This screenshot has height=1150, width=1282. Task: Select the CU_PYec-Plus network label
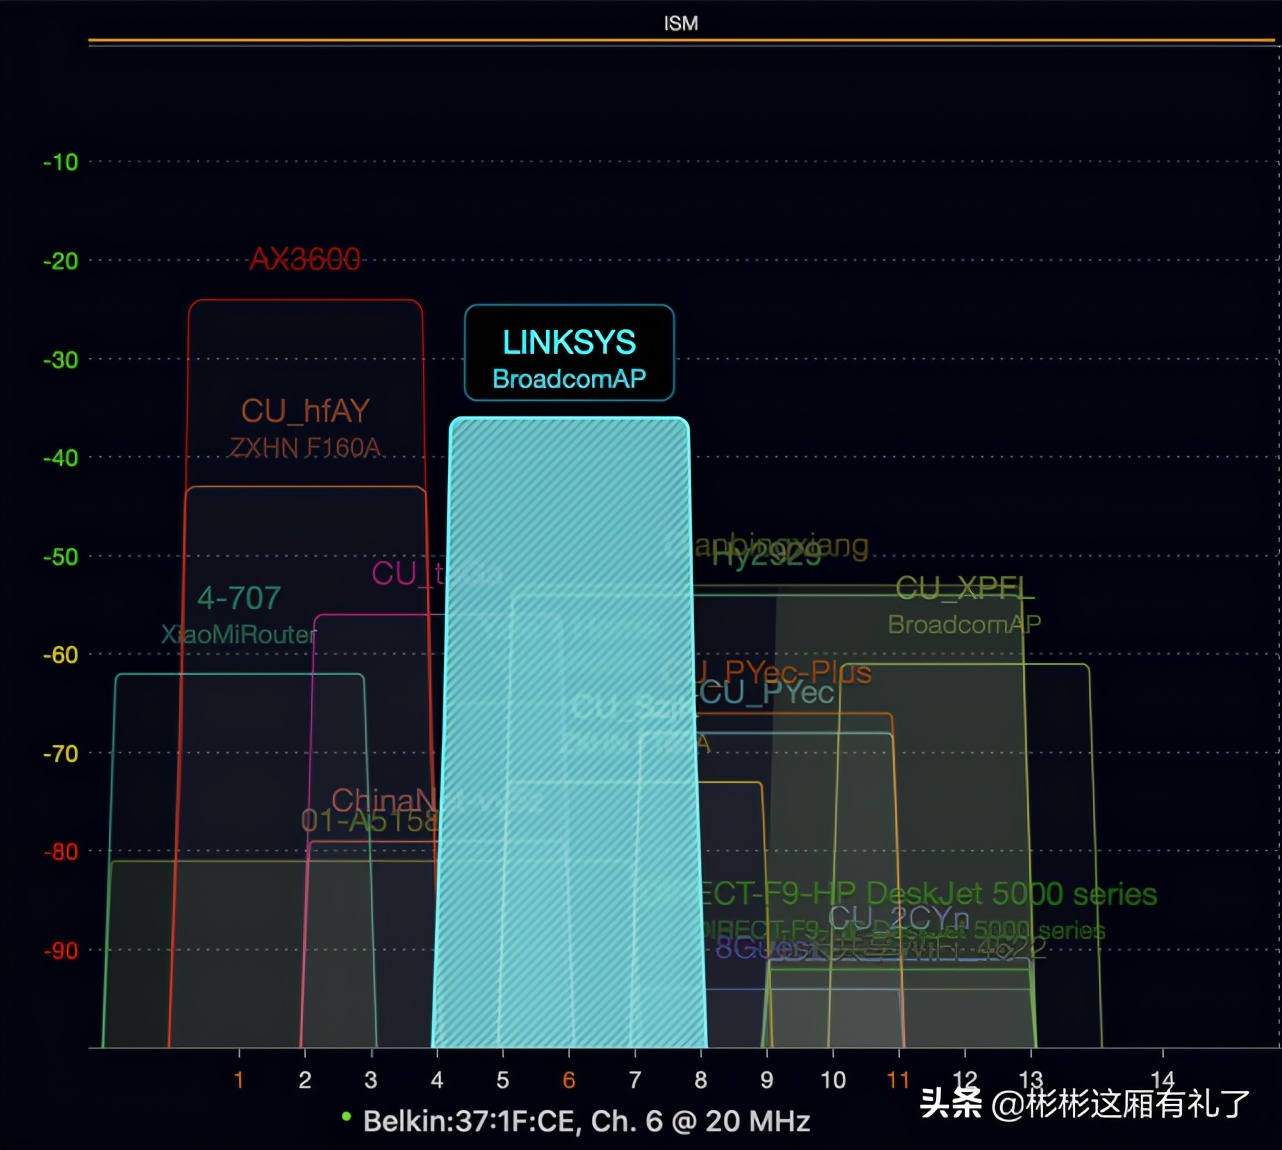pyautogui.click(x=778, y=673)
